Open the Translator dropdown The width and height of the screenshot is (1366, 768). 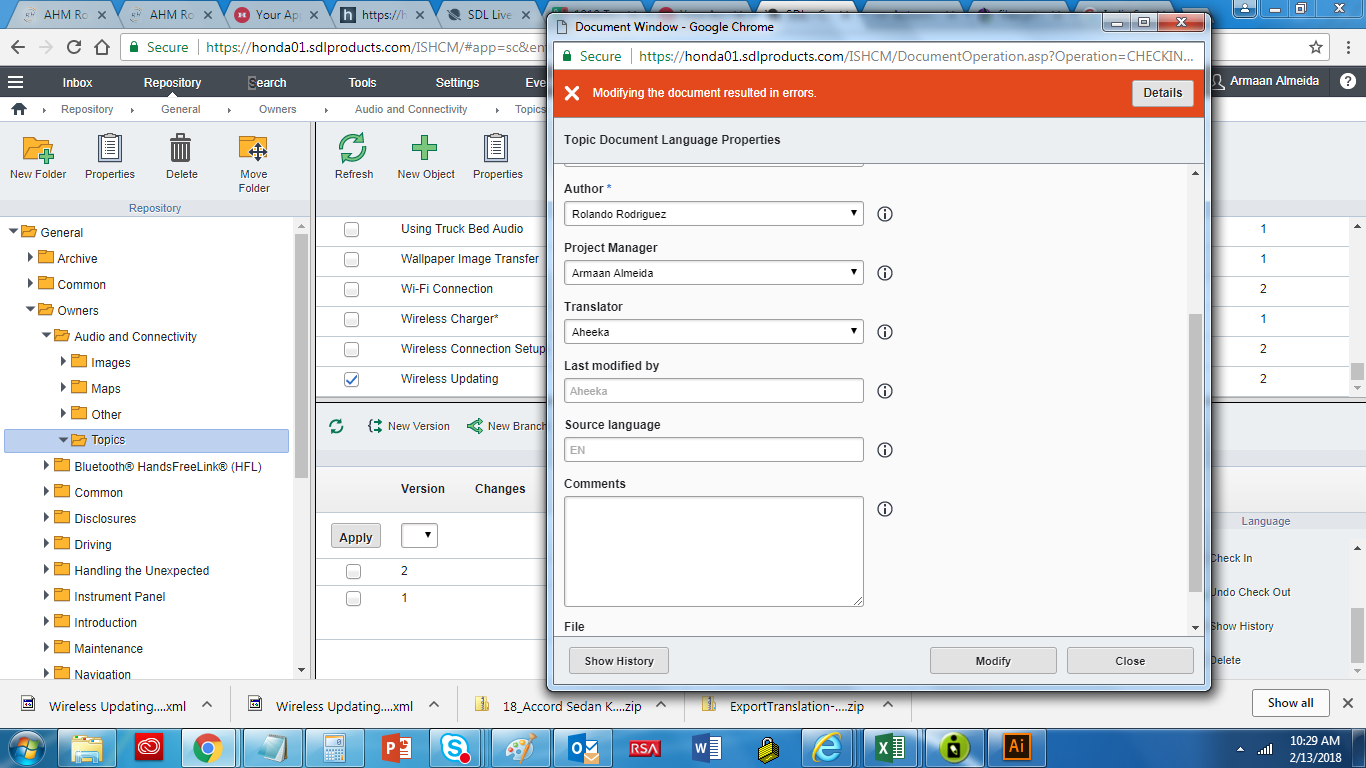pos(713,332)
